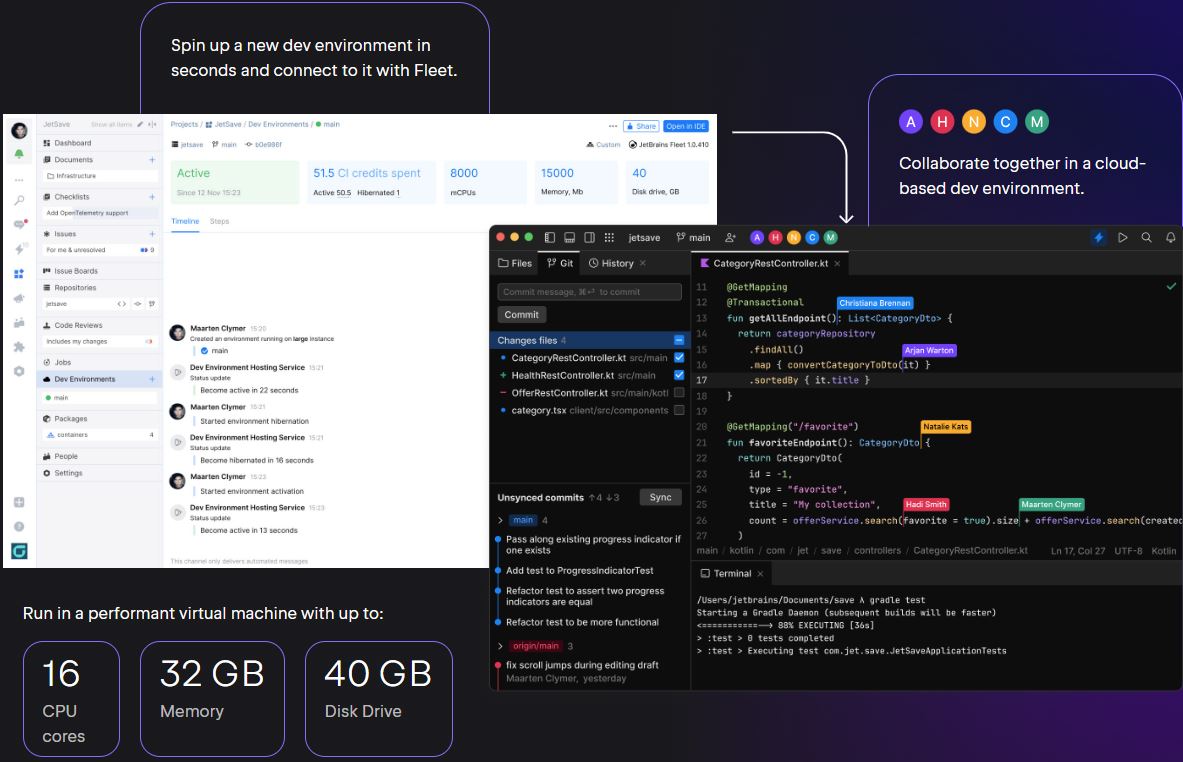Click the pencil edit icon next to JetSave
Viewport: 1183px width, 762px height.
pyautogui.click(x=140, y=124)
